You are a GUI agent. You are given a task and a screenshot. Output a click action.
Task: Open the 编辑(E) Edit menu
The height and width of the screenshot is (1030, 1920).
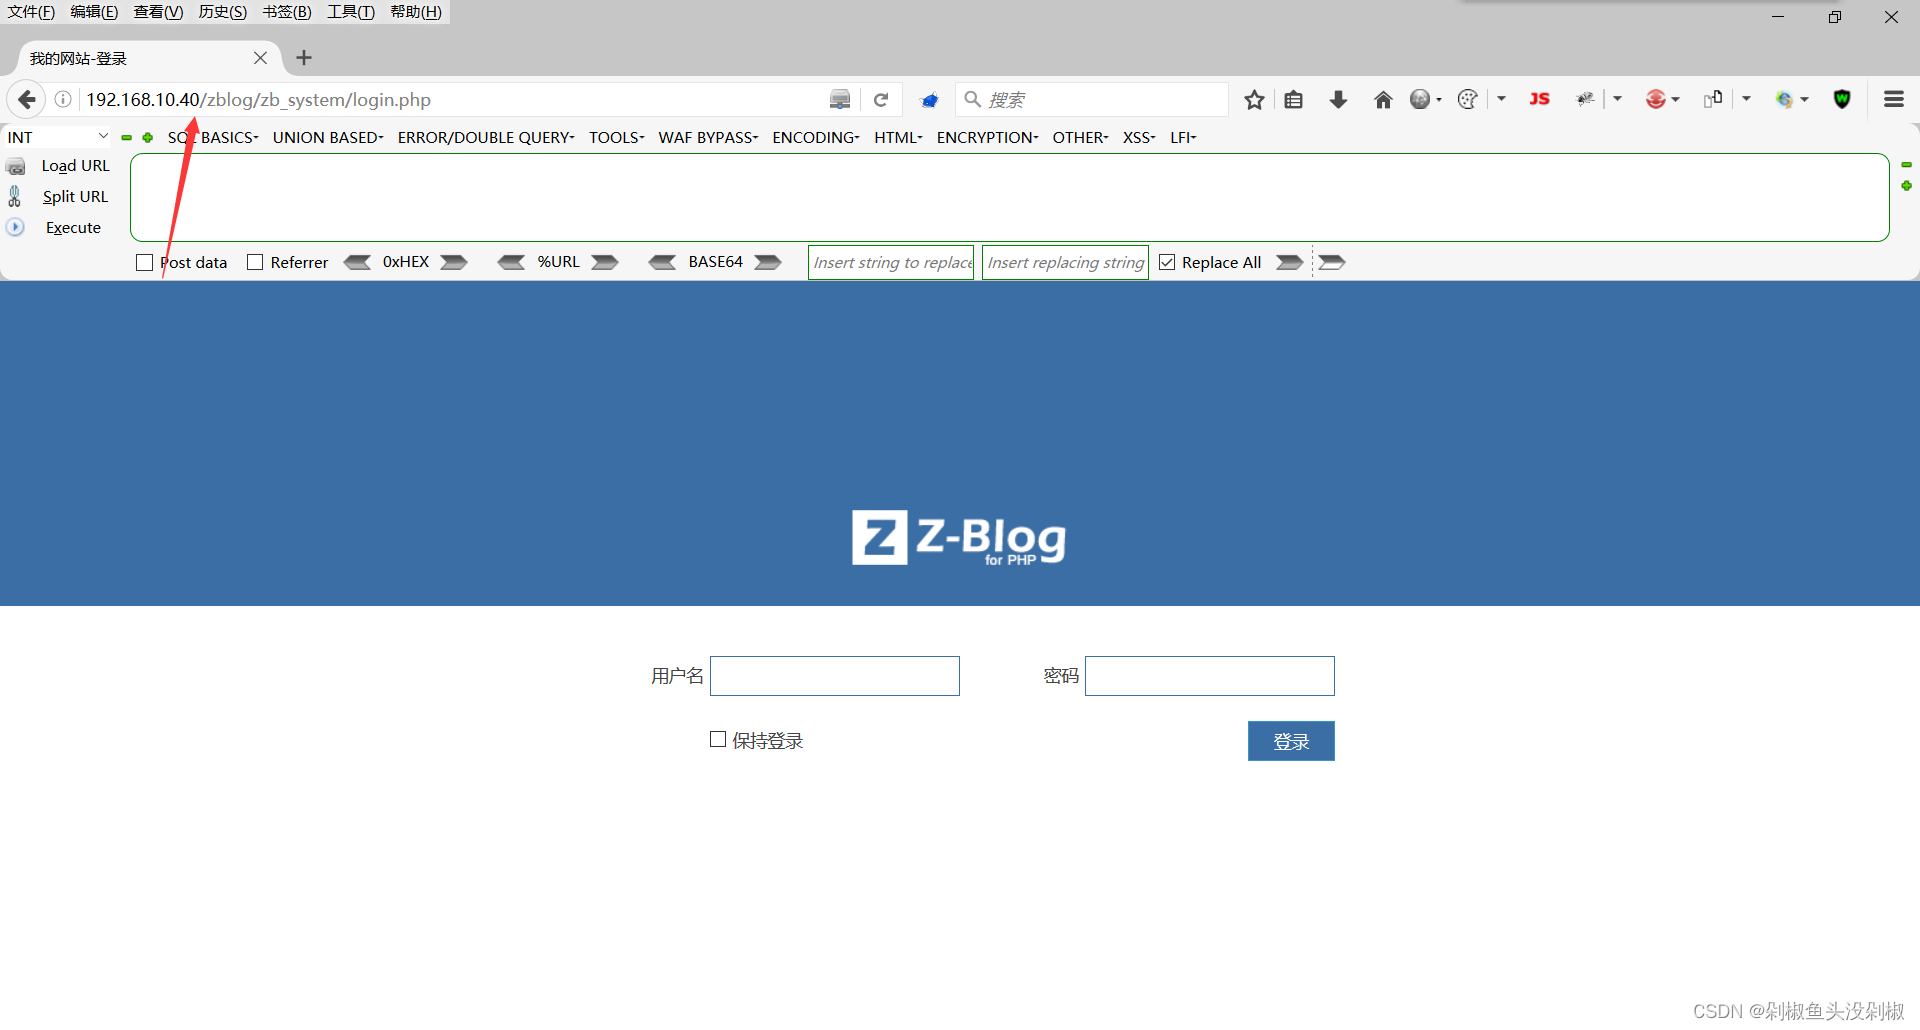click(94, 12)
